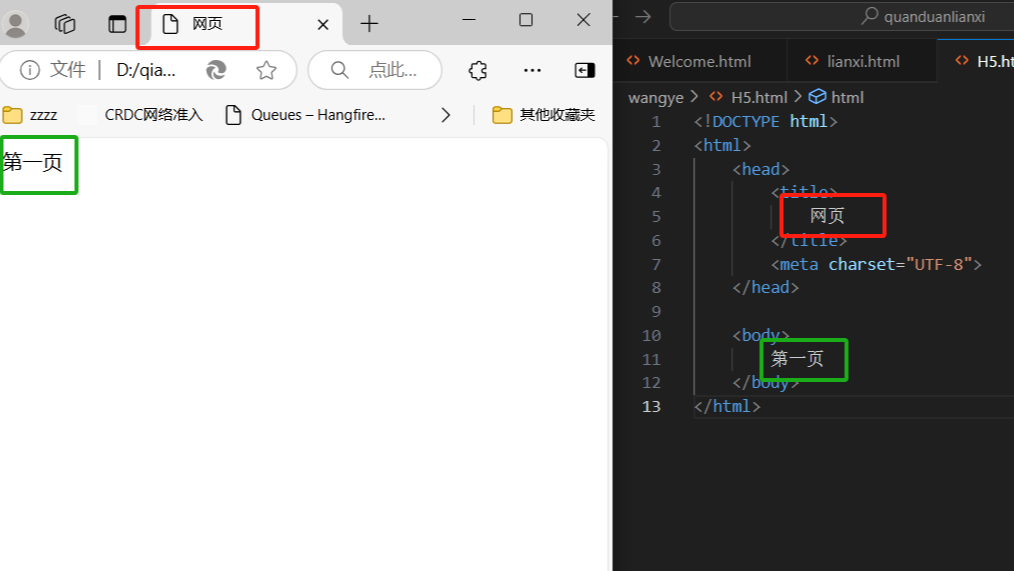The height and width of the screenshot is (571, 1014).
Task: Close the 网页 browser tab
Action: point(323,25)
